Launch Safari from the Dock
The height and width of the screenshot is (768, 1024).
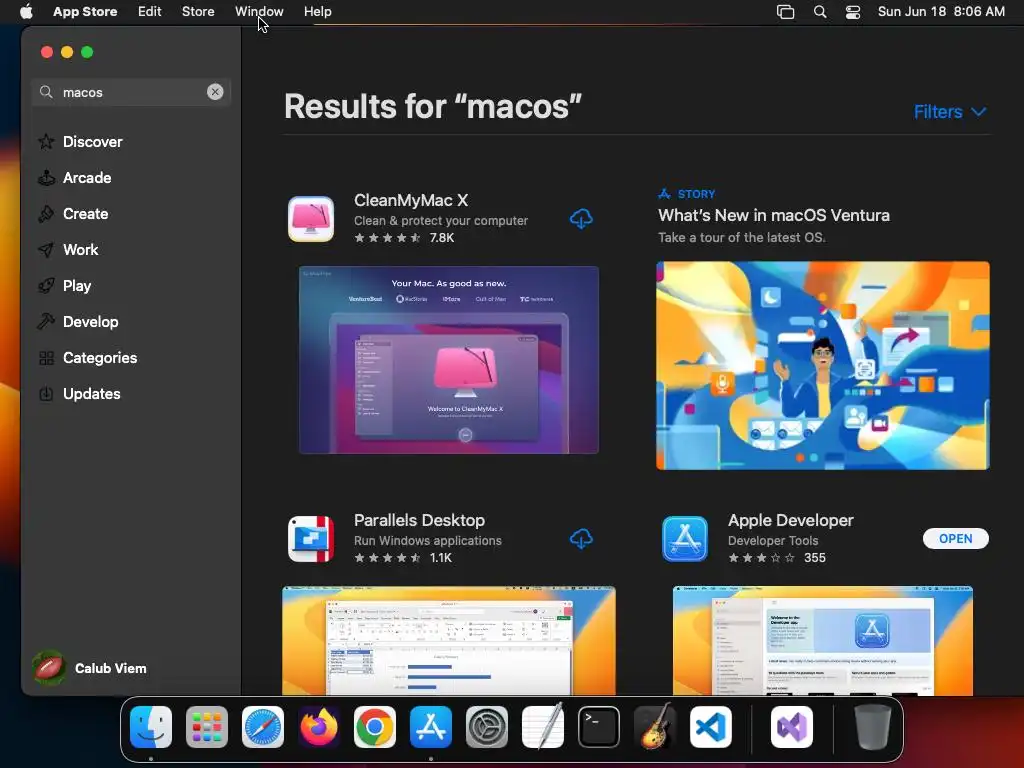[263, 727]
